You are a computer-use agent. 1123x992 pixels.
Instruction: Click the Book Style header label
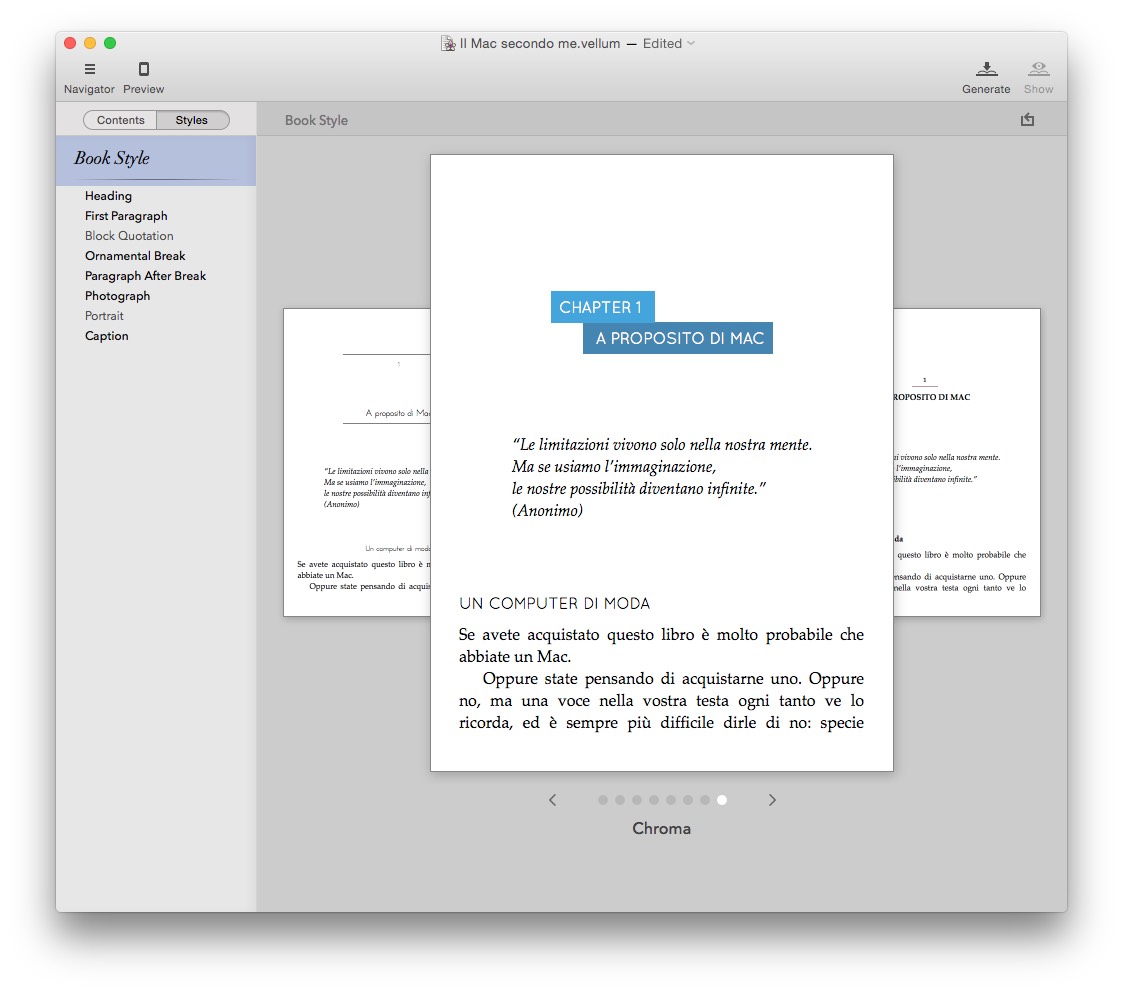pos(317,120)
